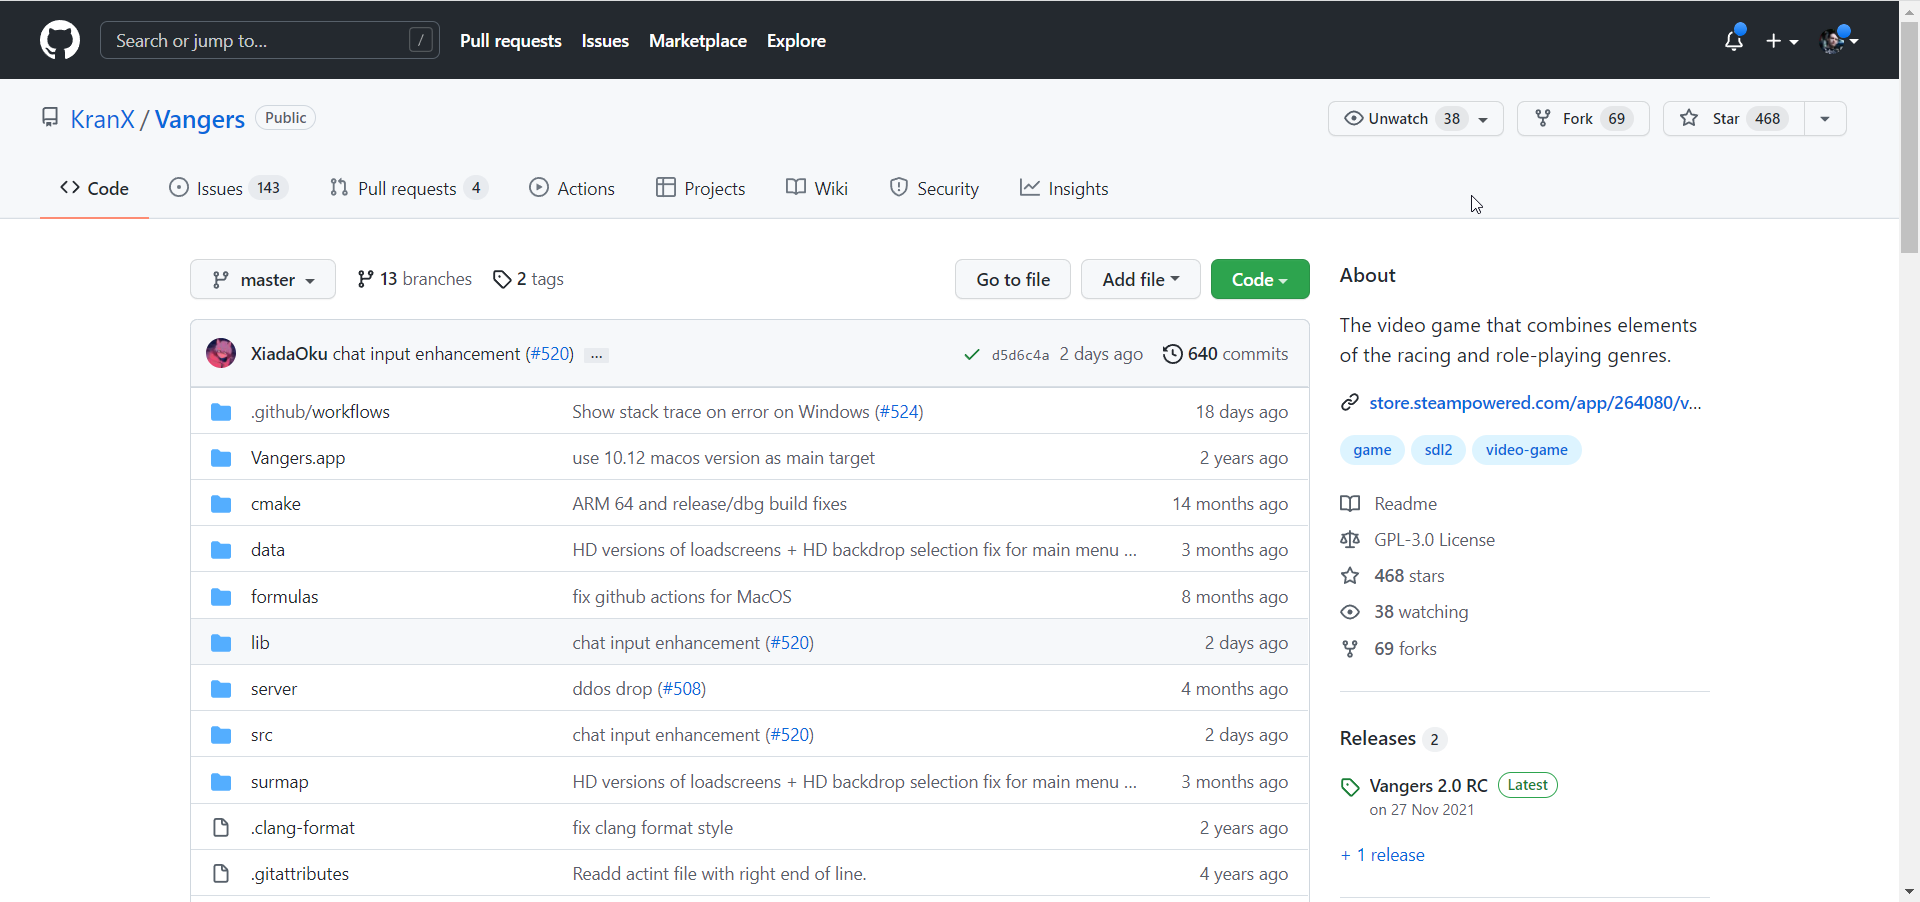Open Marketplace in top navigation

point(698,41)
